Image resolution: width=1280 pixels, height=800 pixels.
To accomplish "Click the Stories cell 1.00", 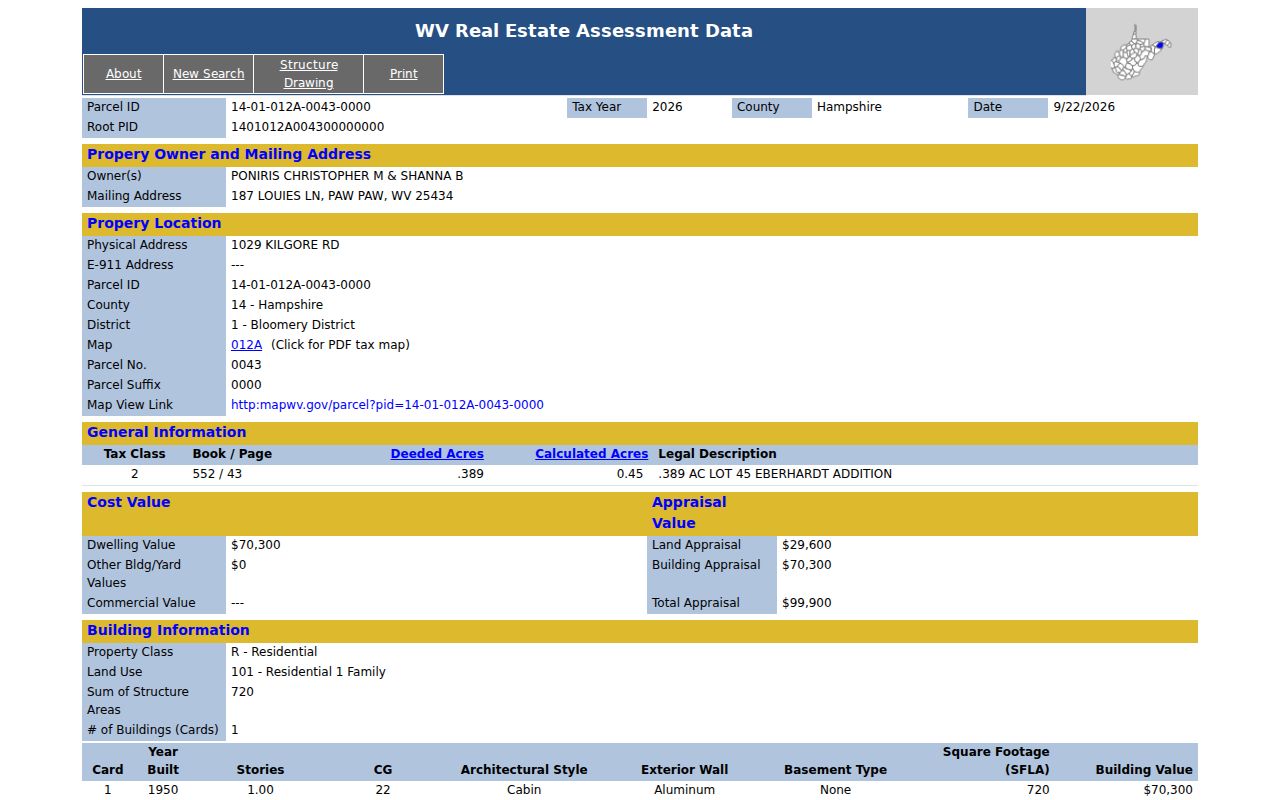I will point(260,790).
